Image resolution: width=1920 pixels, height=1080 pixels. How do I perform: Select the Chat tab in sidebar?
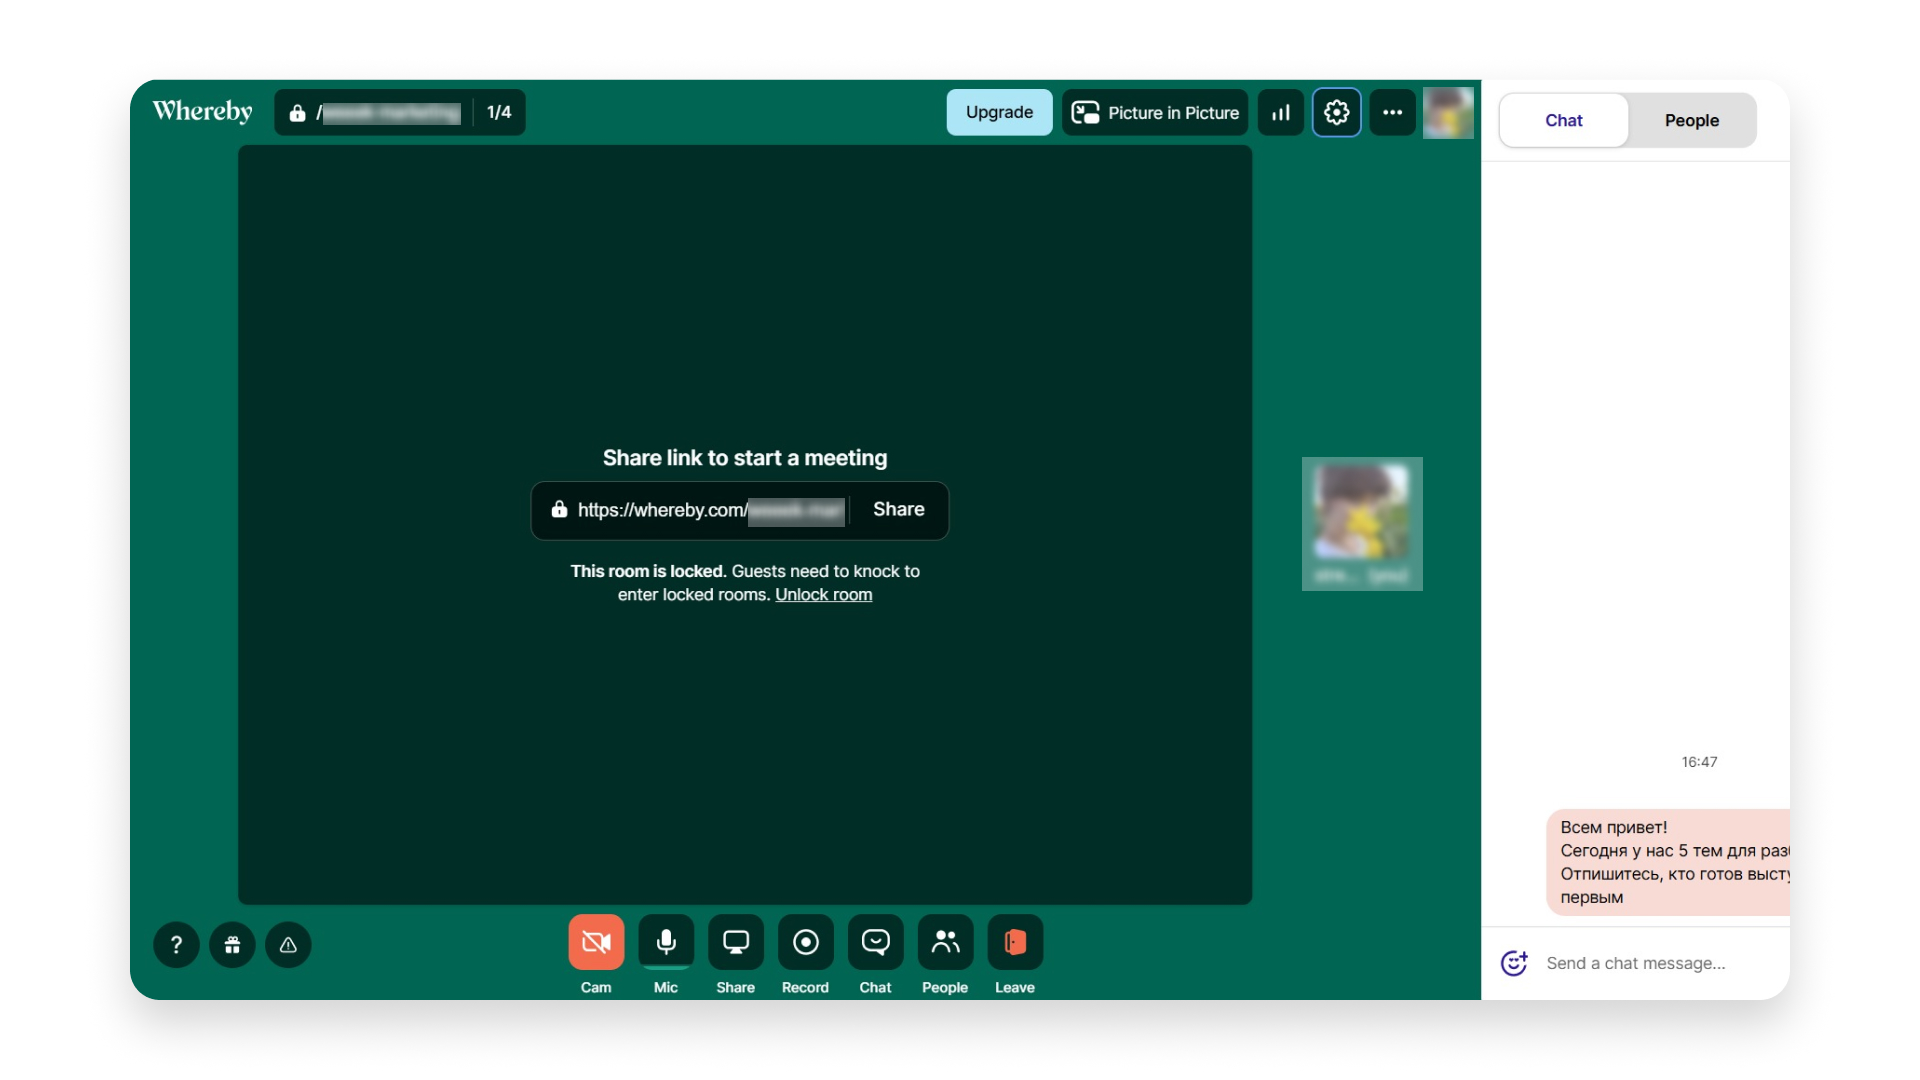point(1564,120)
